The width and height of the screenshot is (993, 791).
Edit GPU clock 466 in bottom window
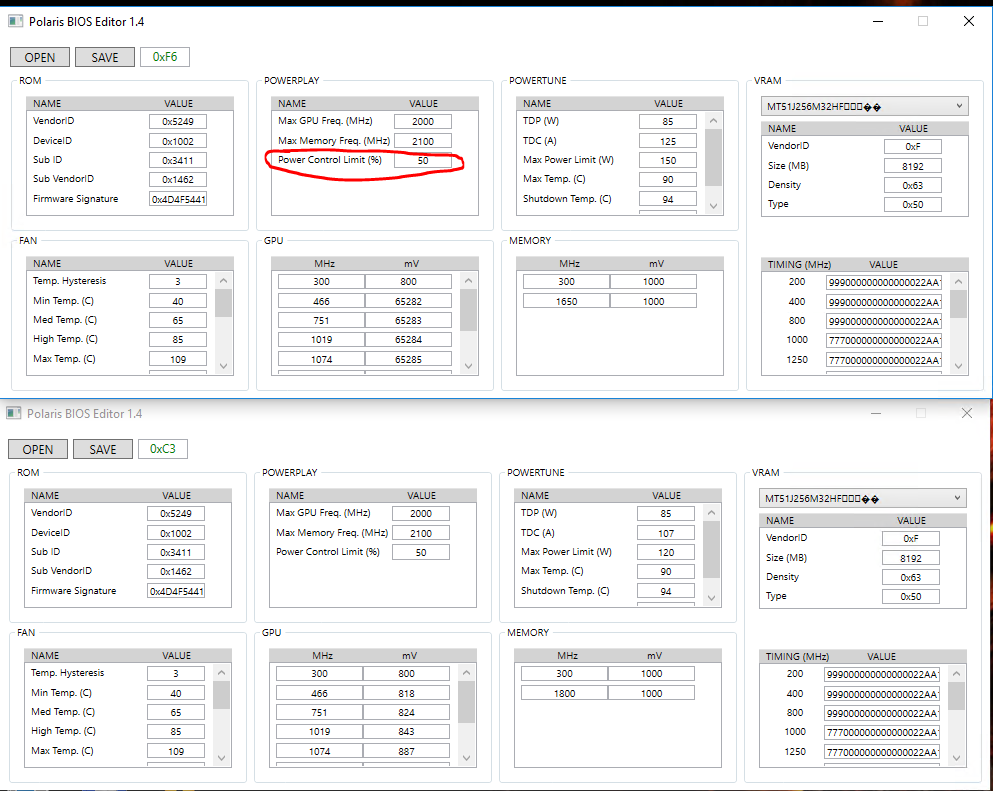[x=320, y=693]
